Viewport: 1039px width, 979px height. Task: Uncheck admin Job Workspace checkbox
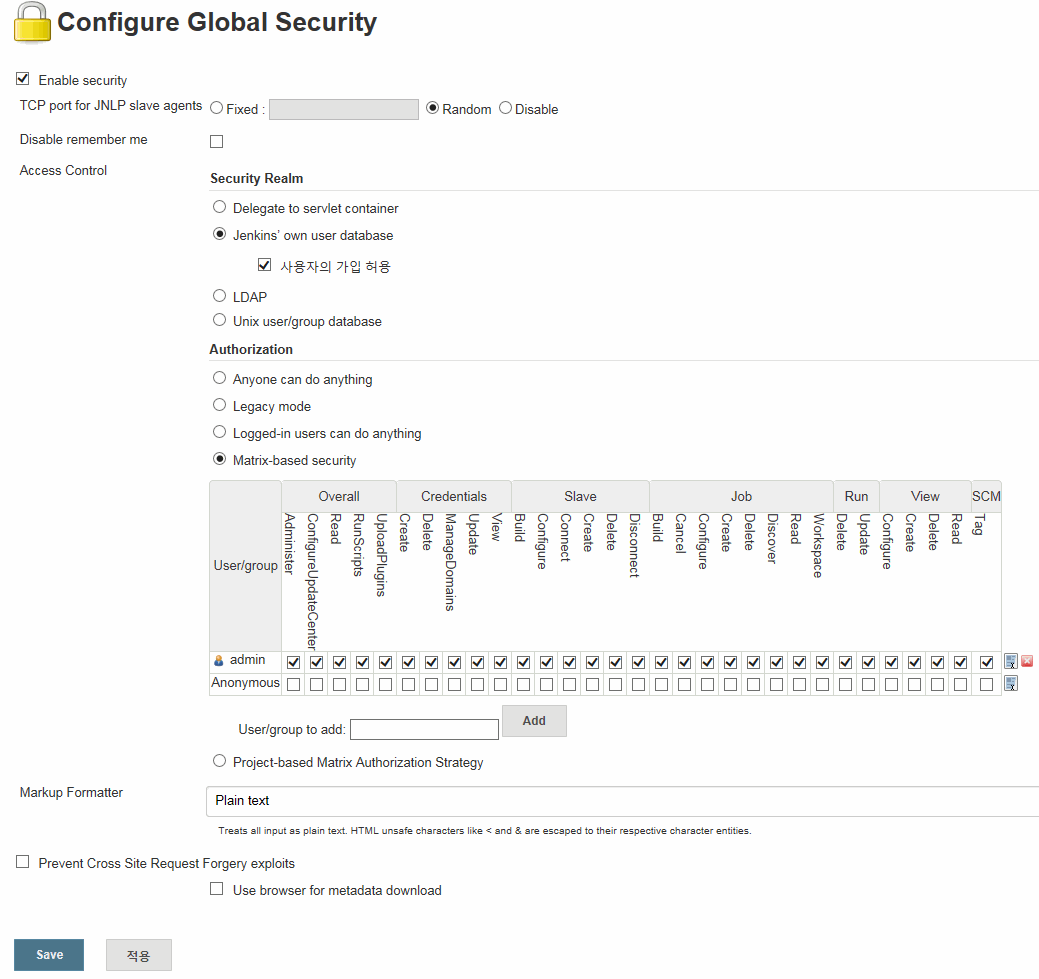point(822,662)
